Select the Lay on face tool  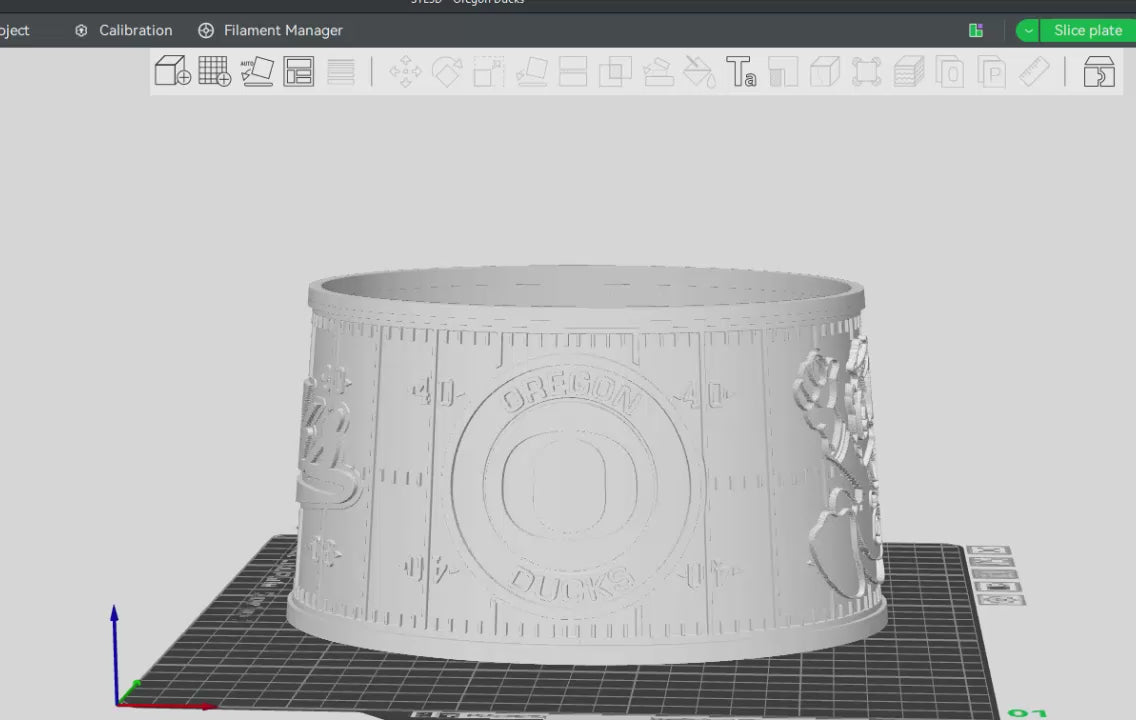pyautogui.click(x=531, y=72)
